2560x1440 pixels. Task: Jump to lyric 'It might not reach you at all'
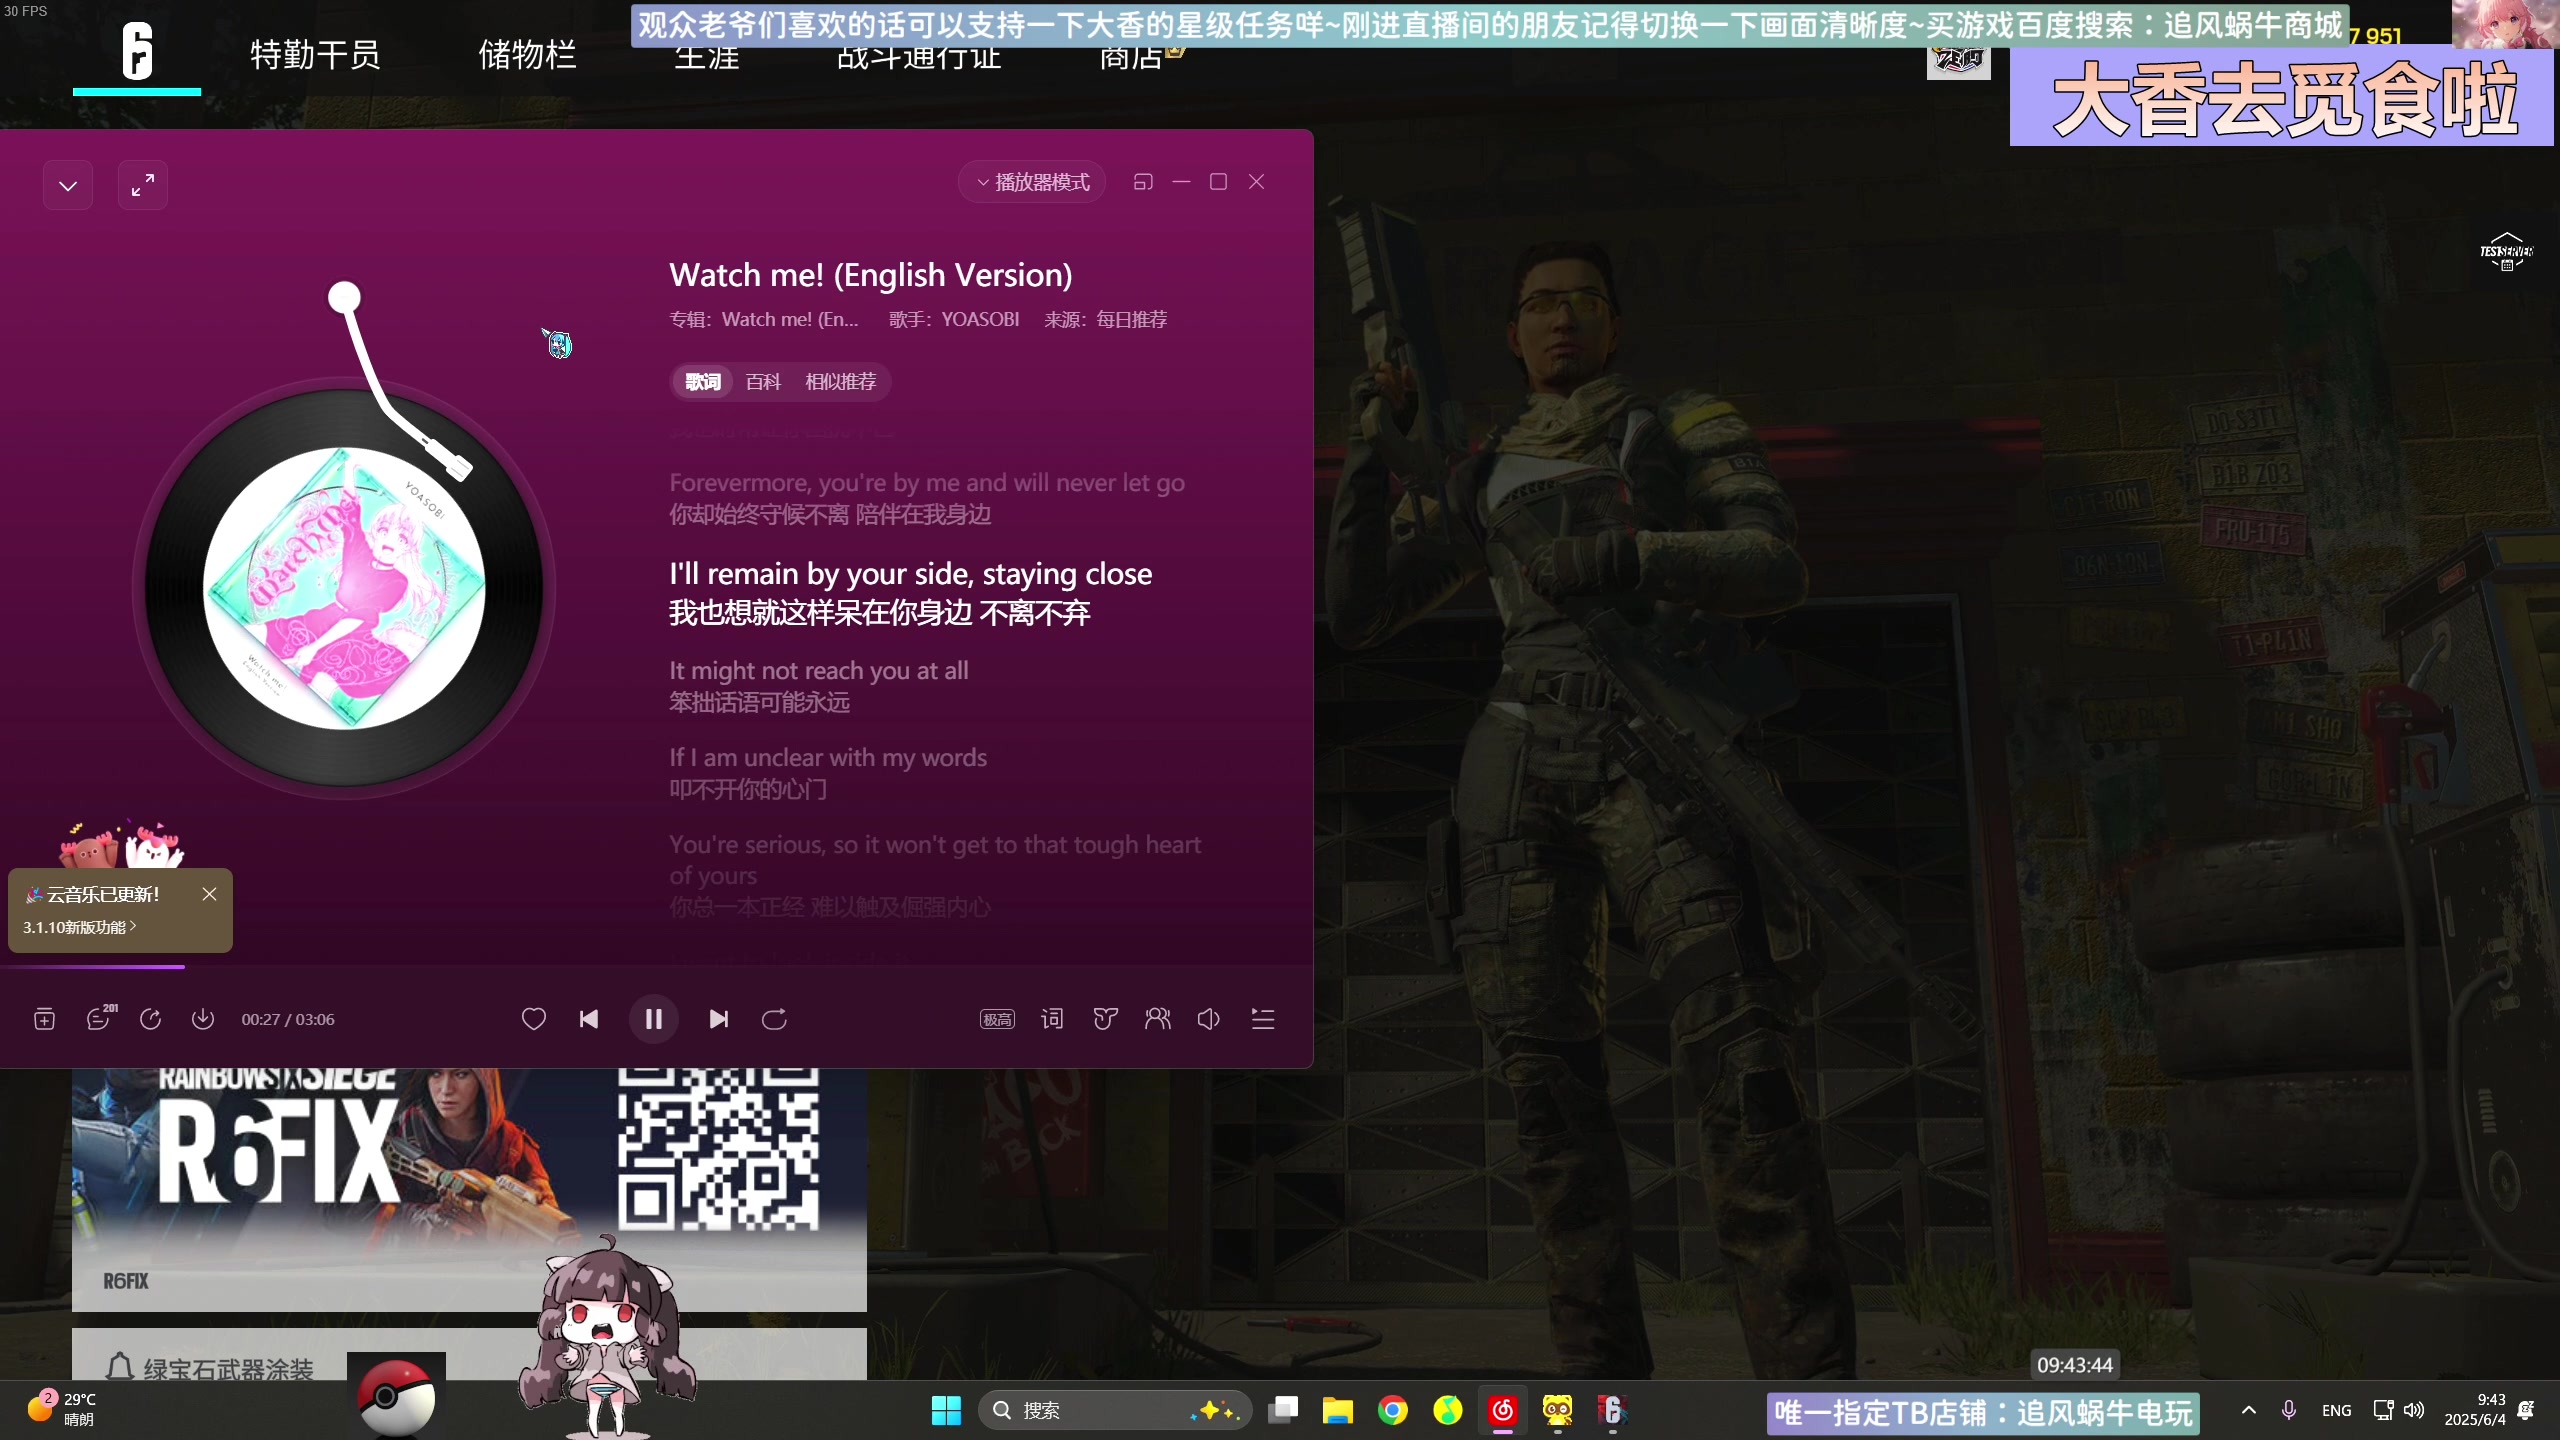coord(819,671)
